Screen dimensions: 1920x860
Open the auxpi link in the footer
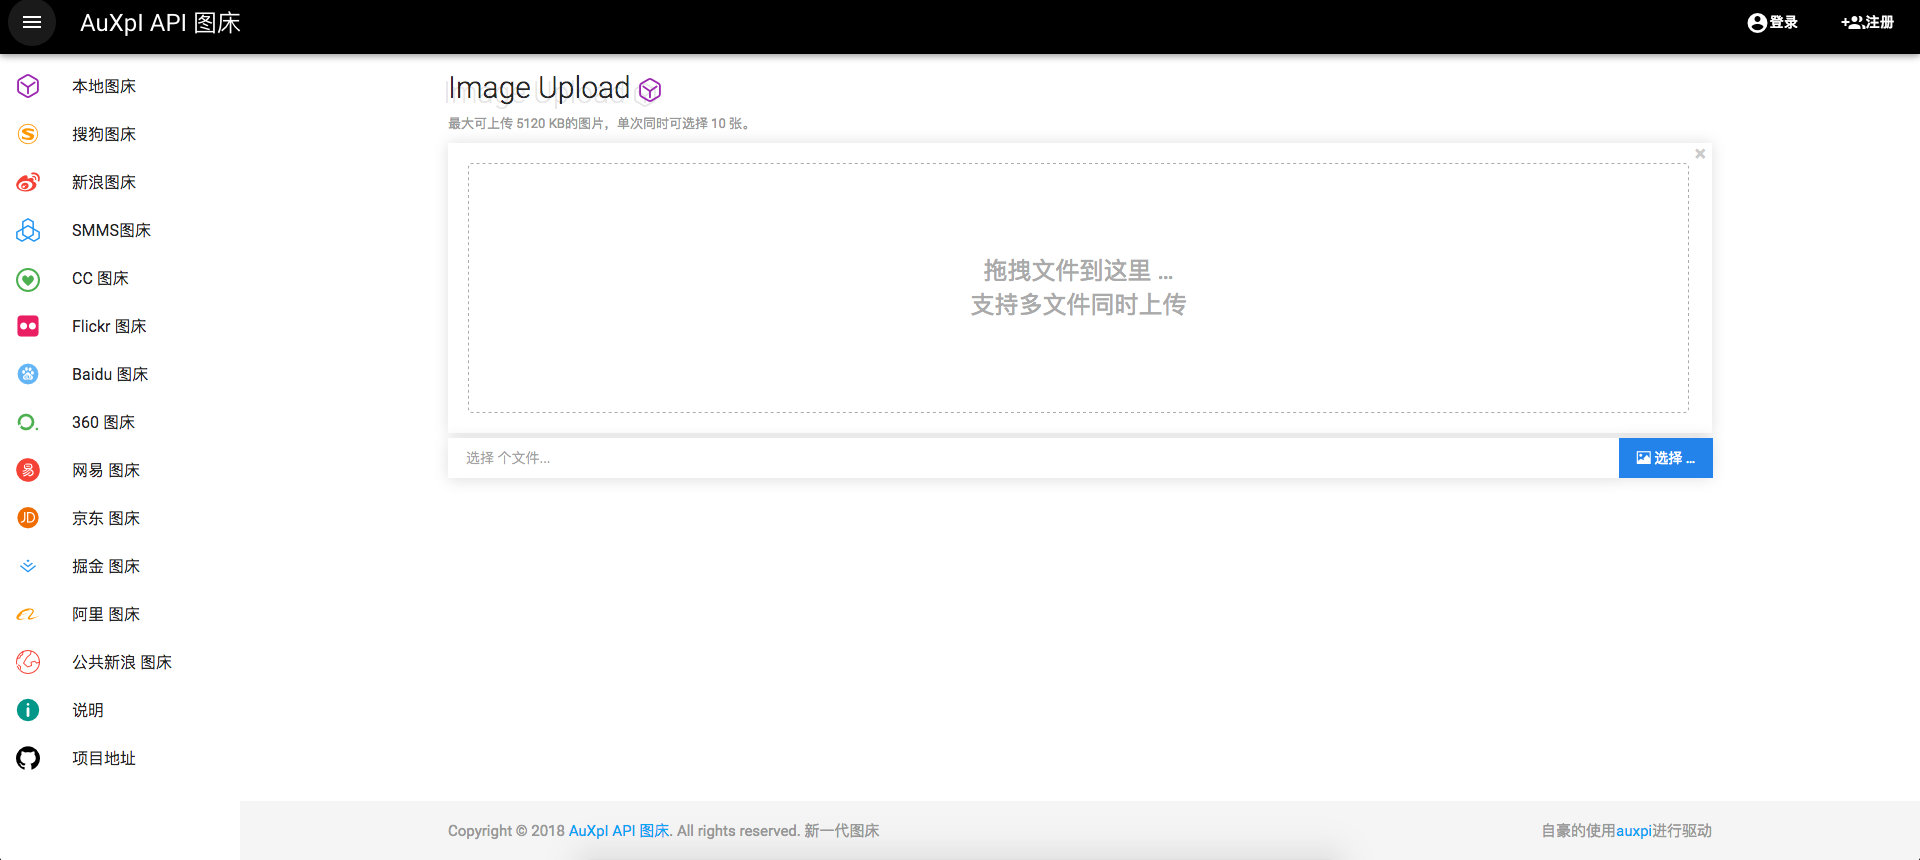point(1634,831)
